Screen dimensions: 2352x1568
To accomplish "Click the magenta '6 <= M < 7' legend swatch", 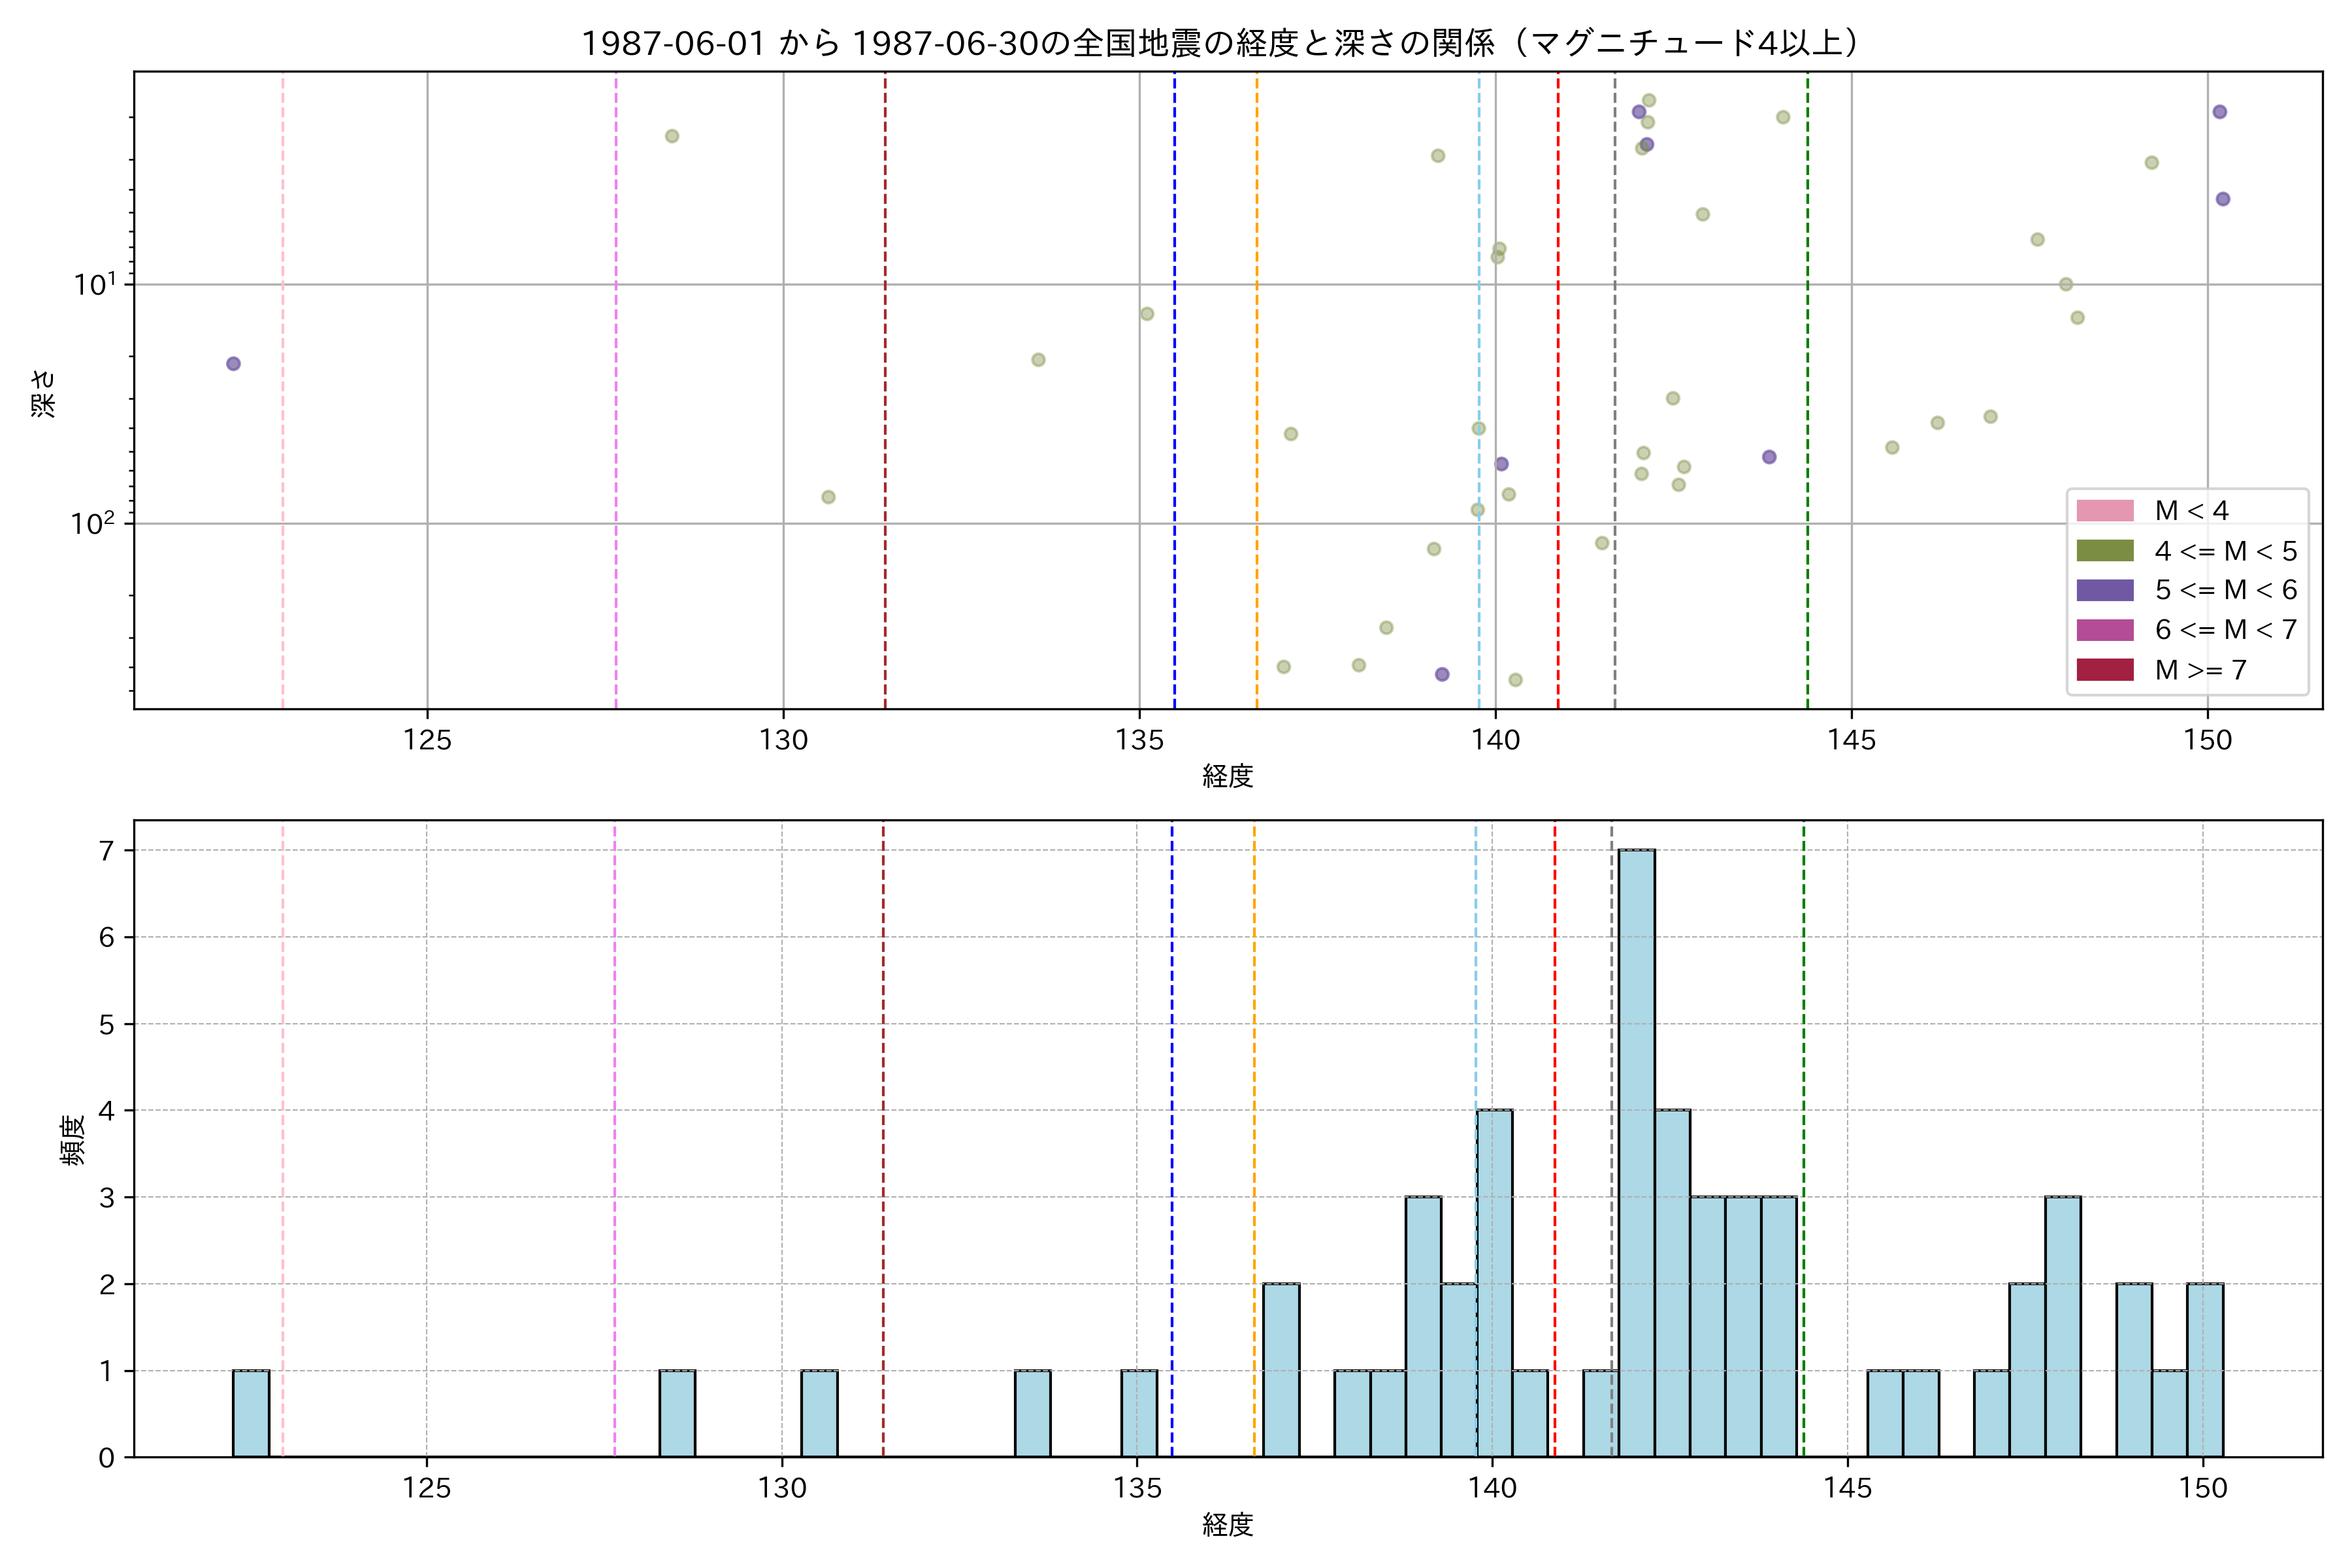I will [x=2104, y=630].
